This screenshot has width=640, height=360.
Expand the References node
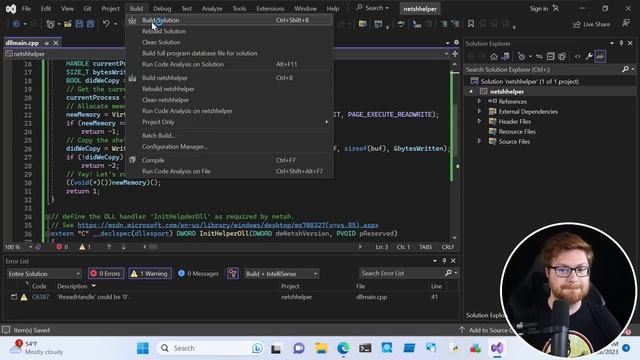[480, 101]
